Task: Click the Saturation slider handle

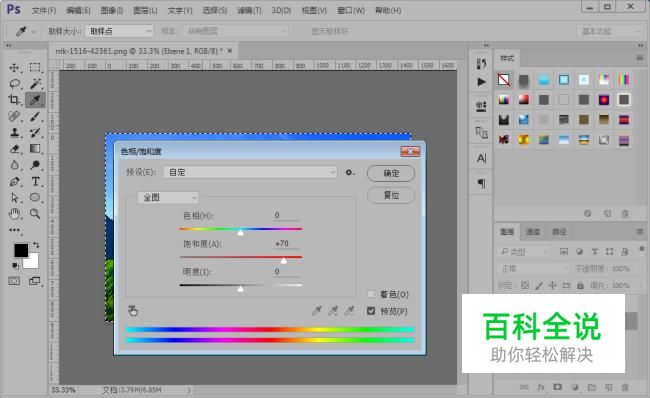Action: (x=284, y=261)
